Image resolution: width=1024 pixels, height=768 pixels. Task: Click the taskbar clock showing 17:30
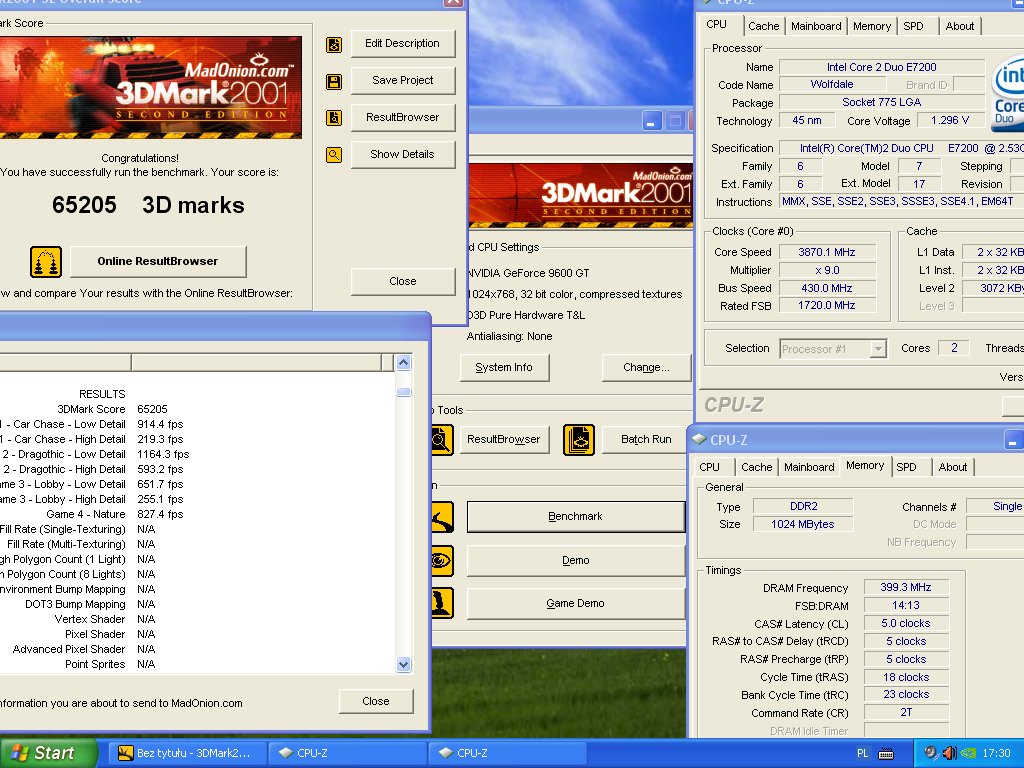click(997, 754)
